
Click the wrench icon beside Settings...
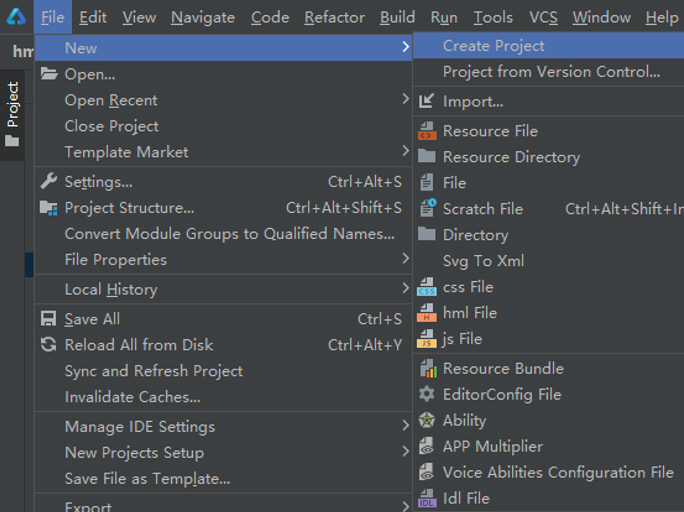pos(48,182)
